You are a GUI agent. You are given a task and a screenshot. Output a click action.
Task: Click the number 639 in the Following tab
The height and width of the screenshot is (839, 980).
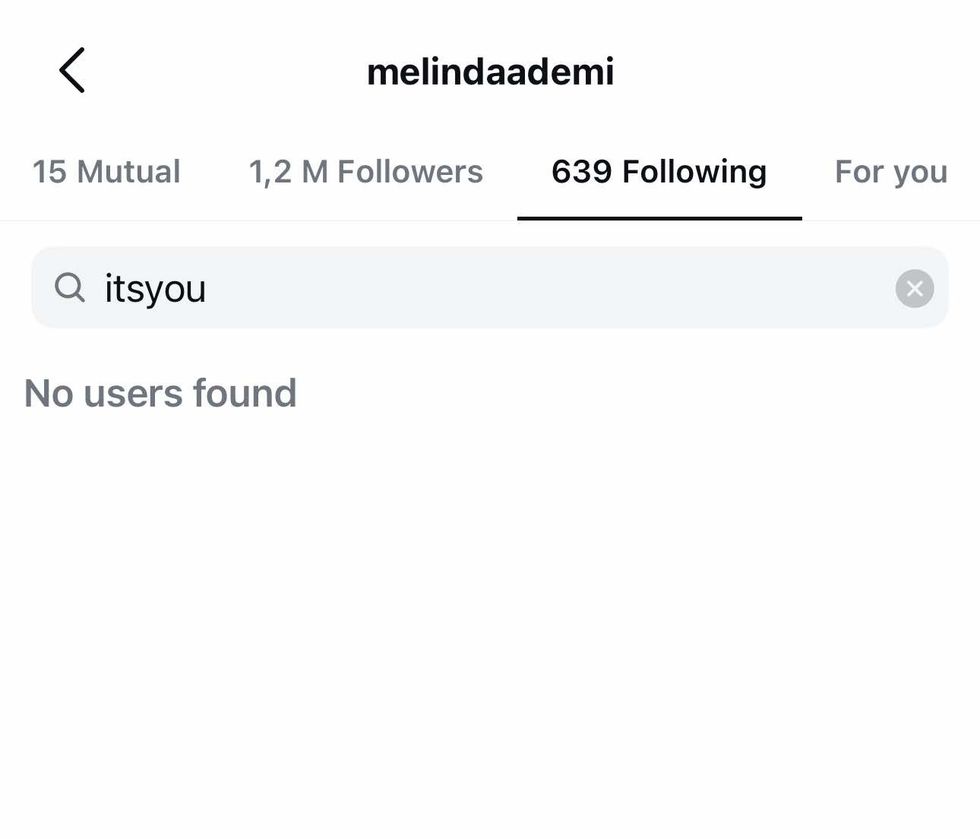pyautogui.click(x=581, y=172)
